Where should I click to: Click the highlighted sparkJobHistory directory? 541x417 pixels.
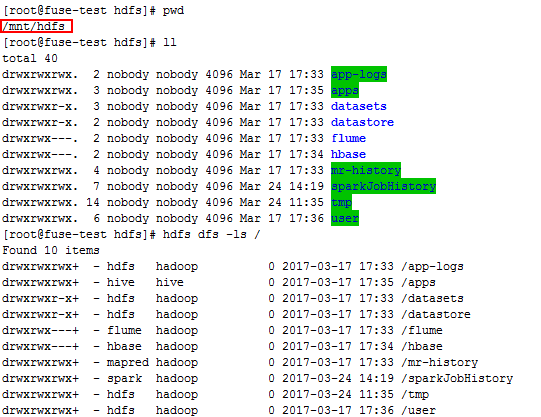coord(383,186)
